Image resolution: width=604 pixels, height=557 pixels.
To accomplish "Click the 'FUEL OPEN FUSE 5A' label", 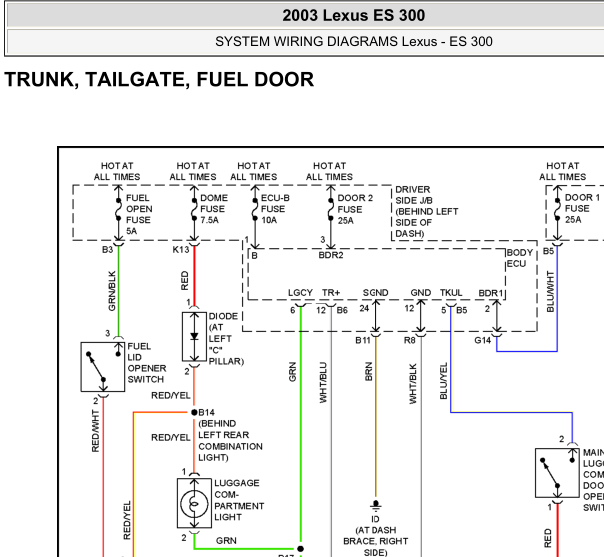I will 139,214.
